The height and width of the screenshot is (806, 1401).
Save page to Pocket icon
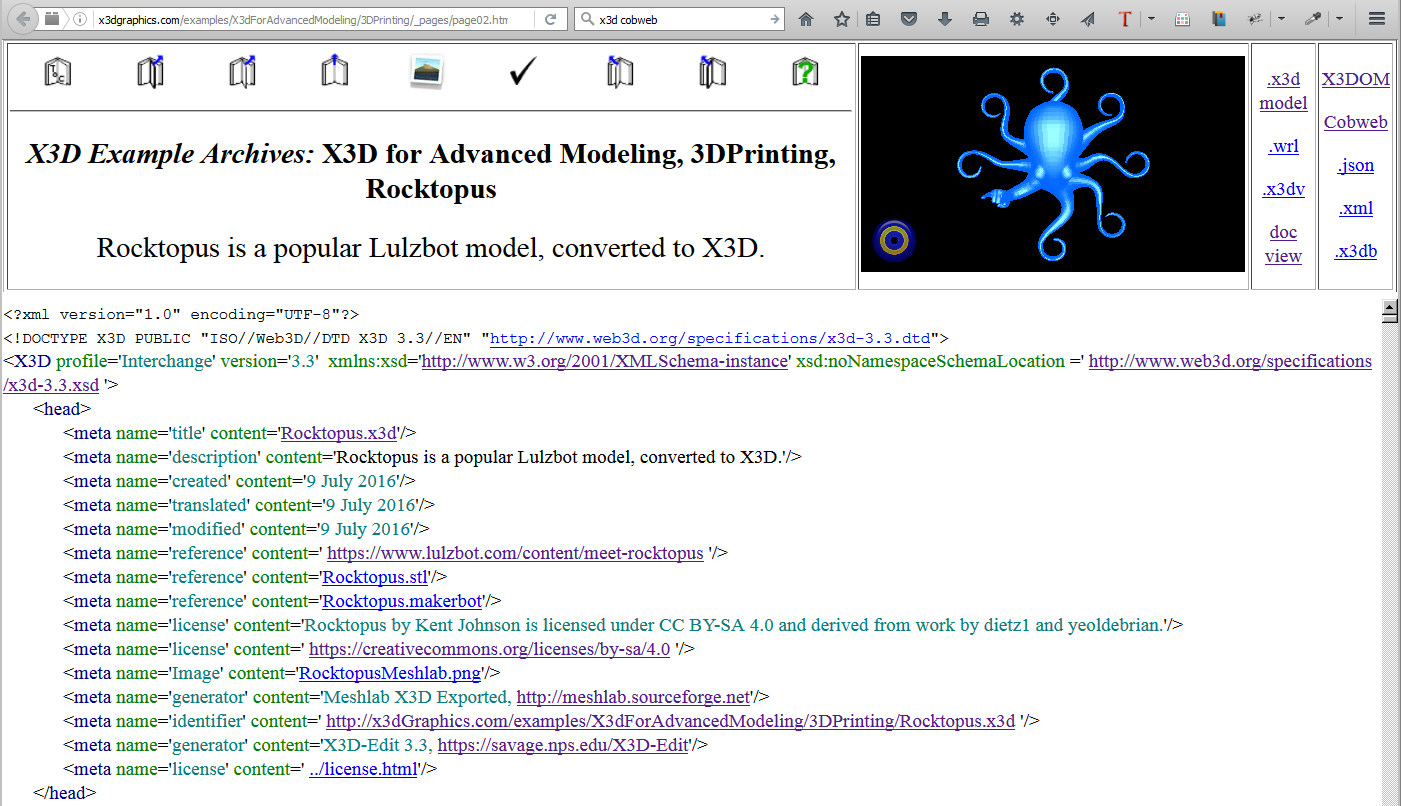(909, 19)
